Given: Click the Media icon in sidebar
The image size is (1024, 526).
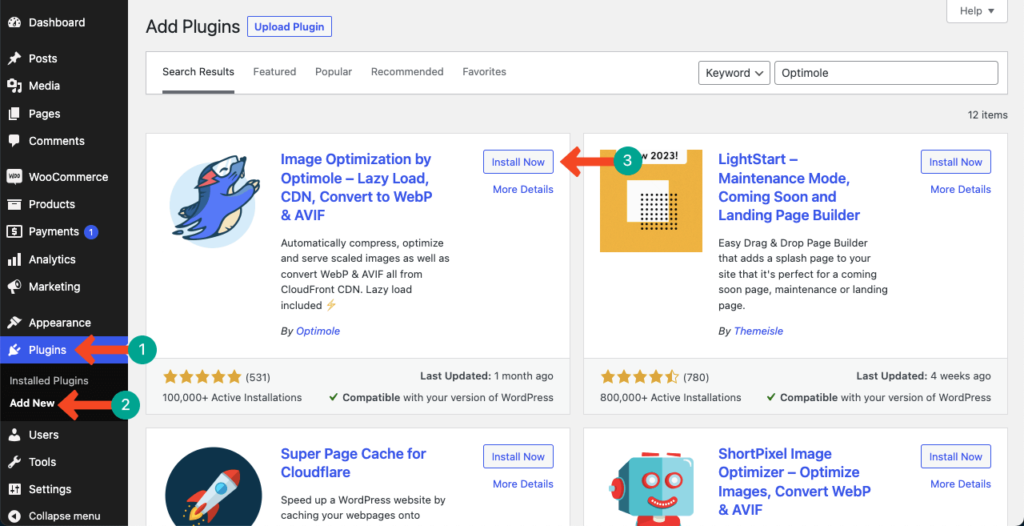Looking at the screenshot, I should (14, 86).
